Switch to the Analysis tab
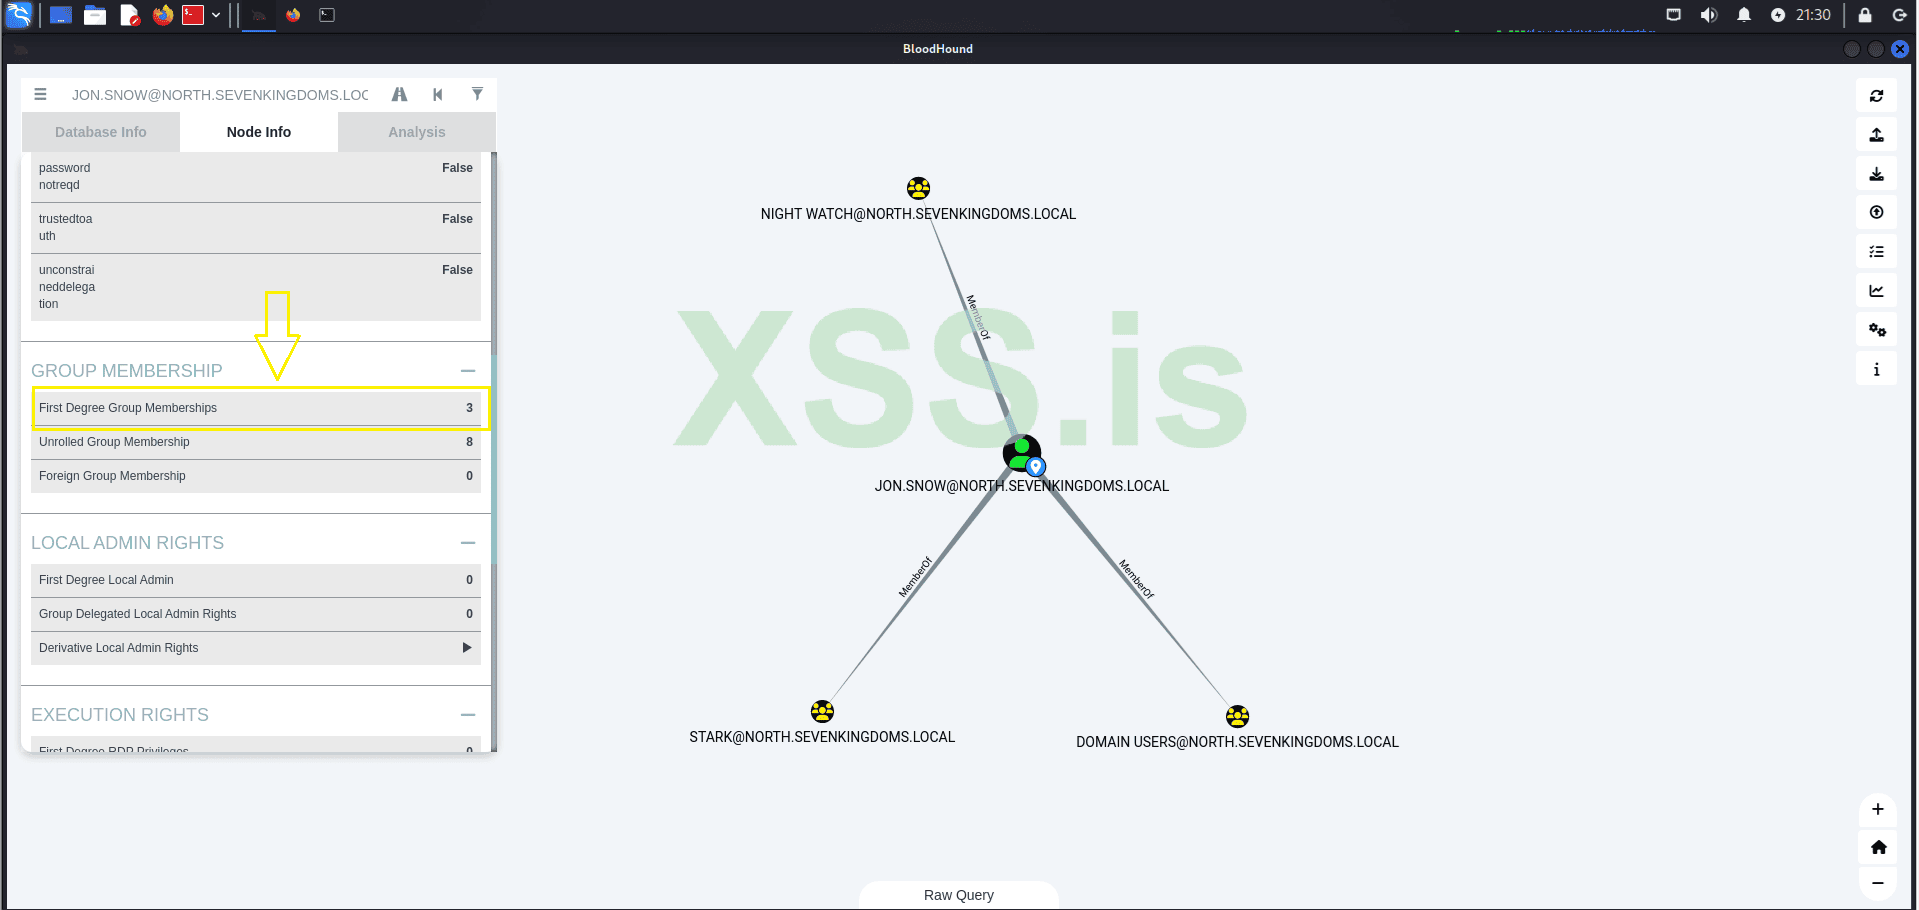 point(417,132)
